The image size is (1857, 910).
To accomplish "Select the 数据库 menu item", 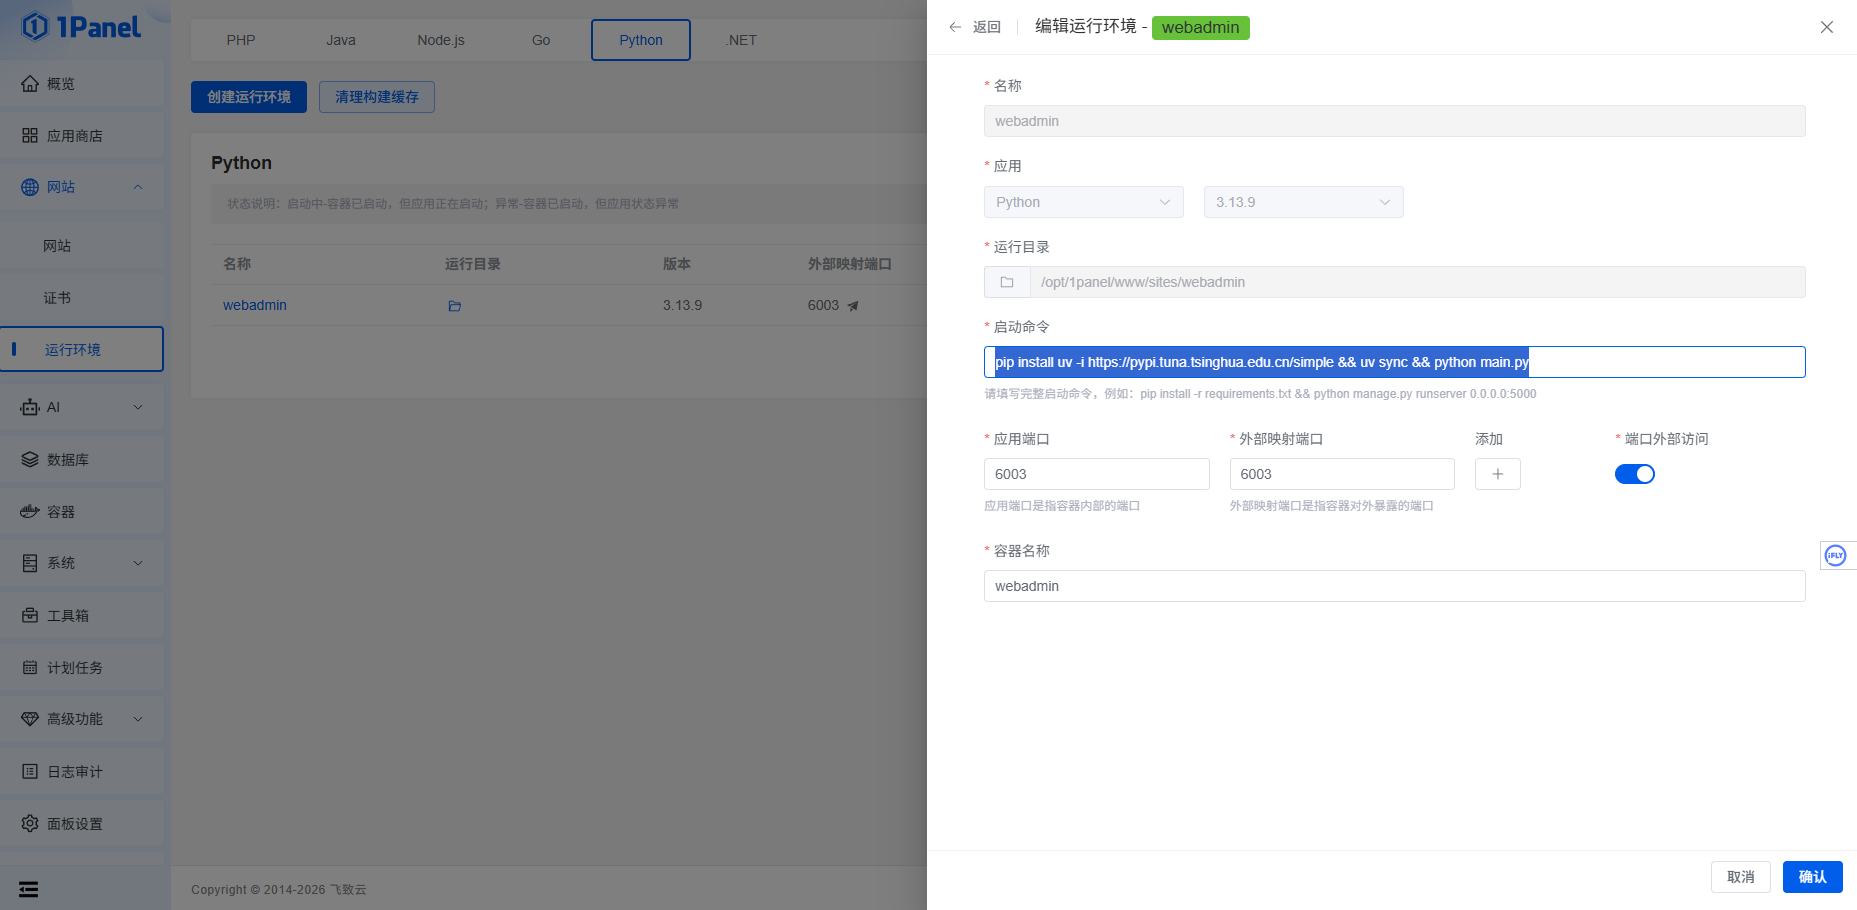I will (68, 460).
